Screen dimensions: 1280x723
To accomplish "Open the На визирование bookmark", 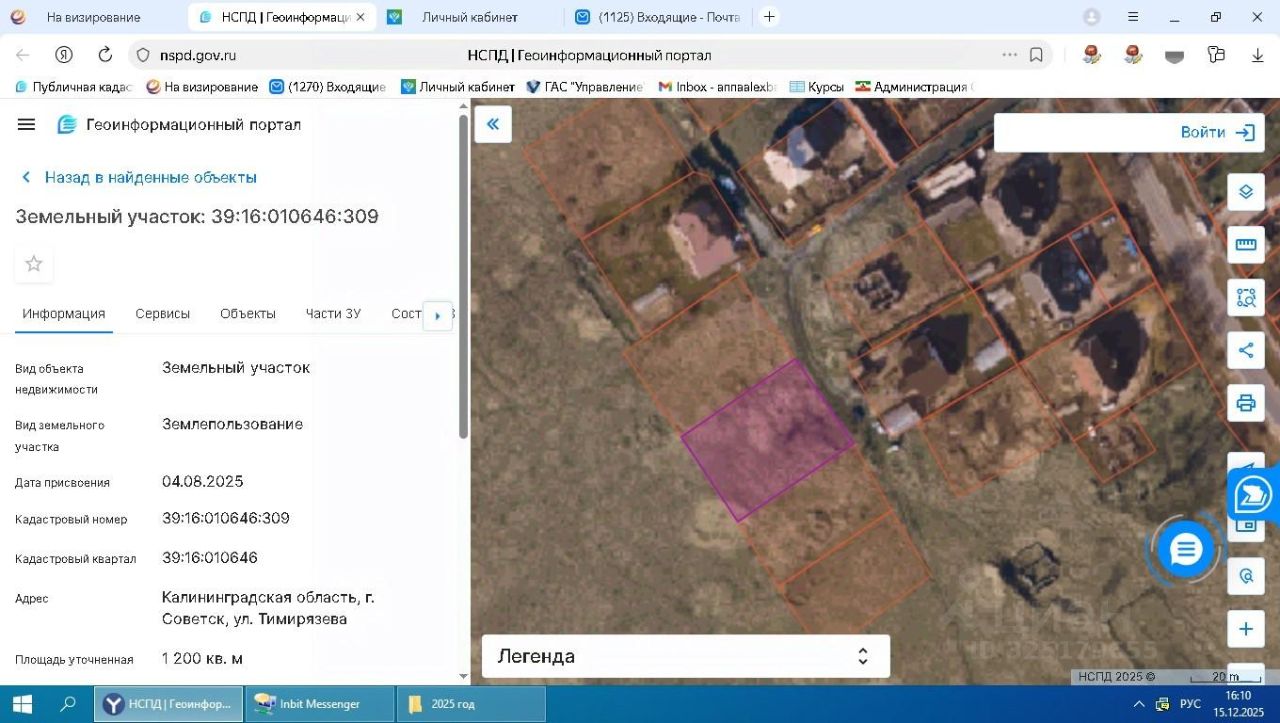I will pos(202,87).
